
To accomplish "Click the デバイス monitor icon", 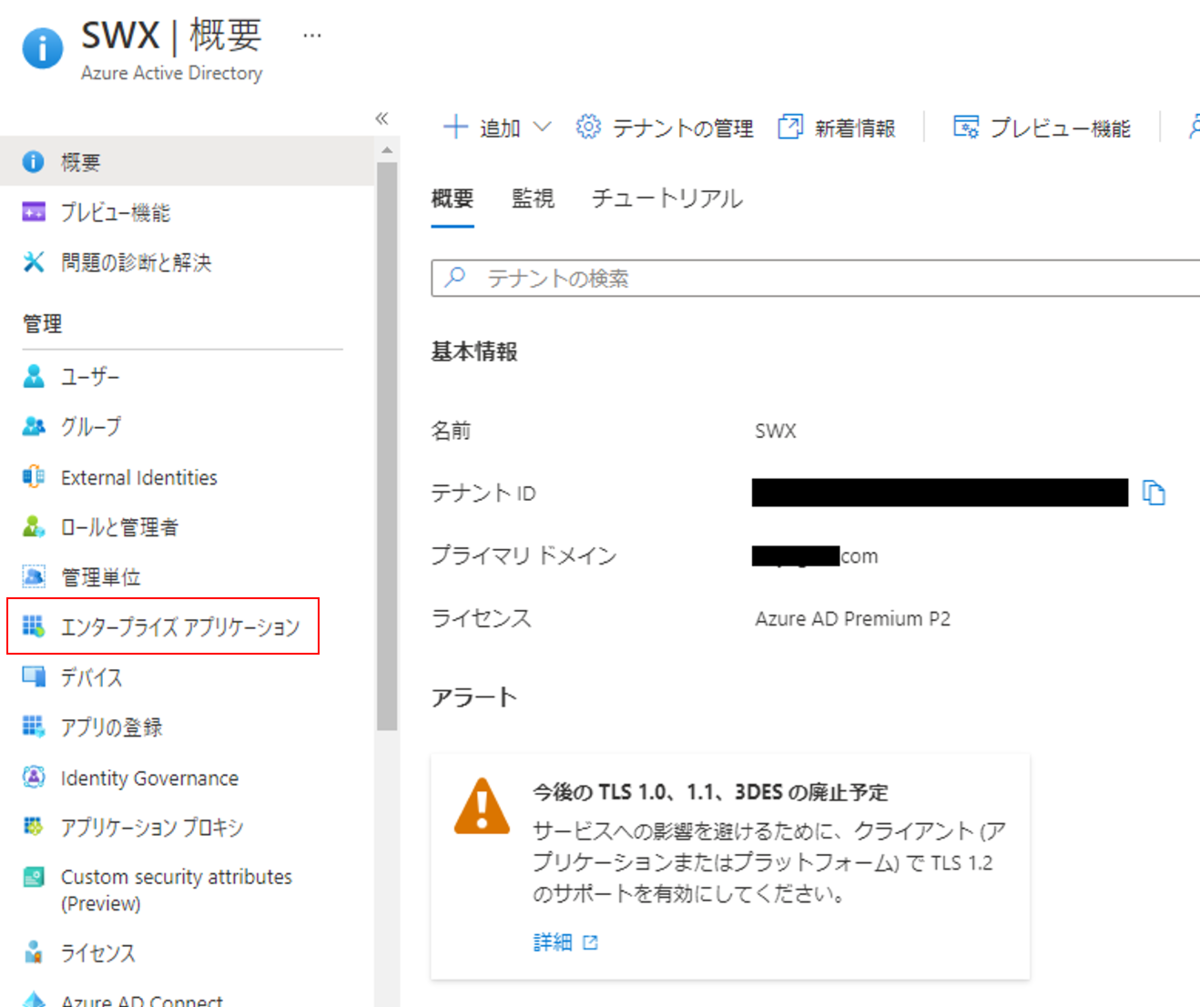I will coord(34,677).
